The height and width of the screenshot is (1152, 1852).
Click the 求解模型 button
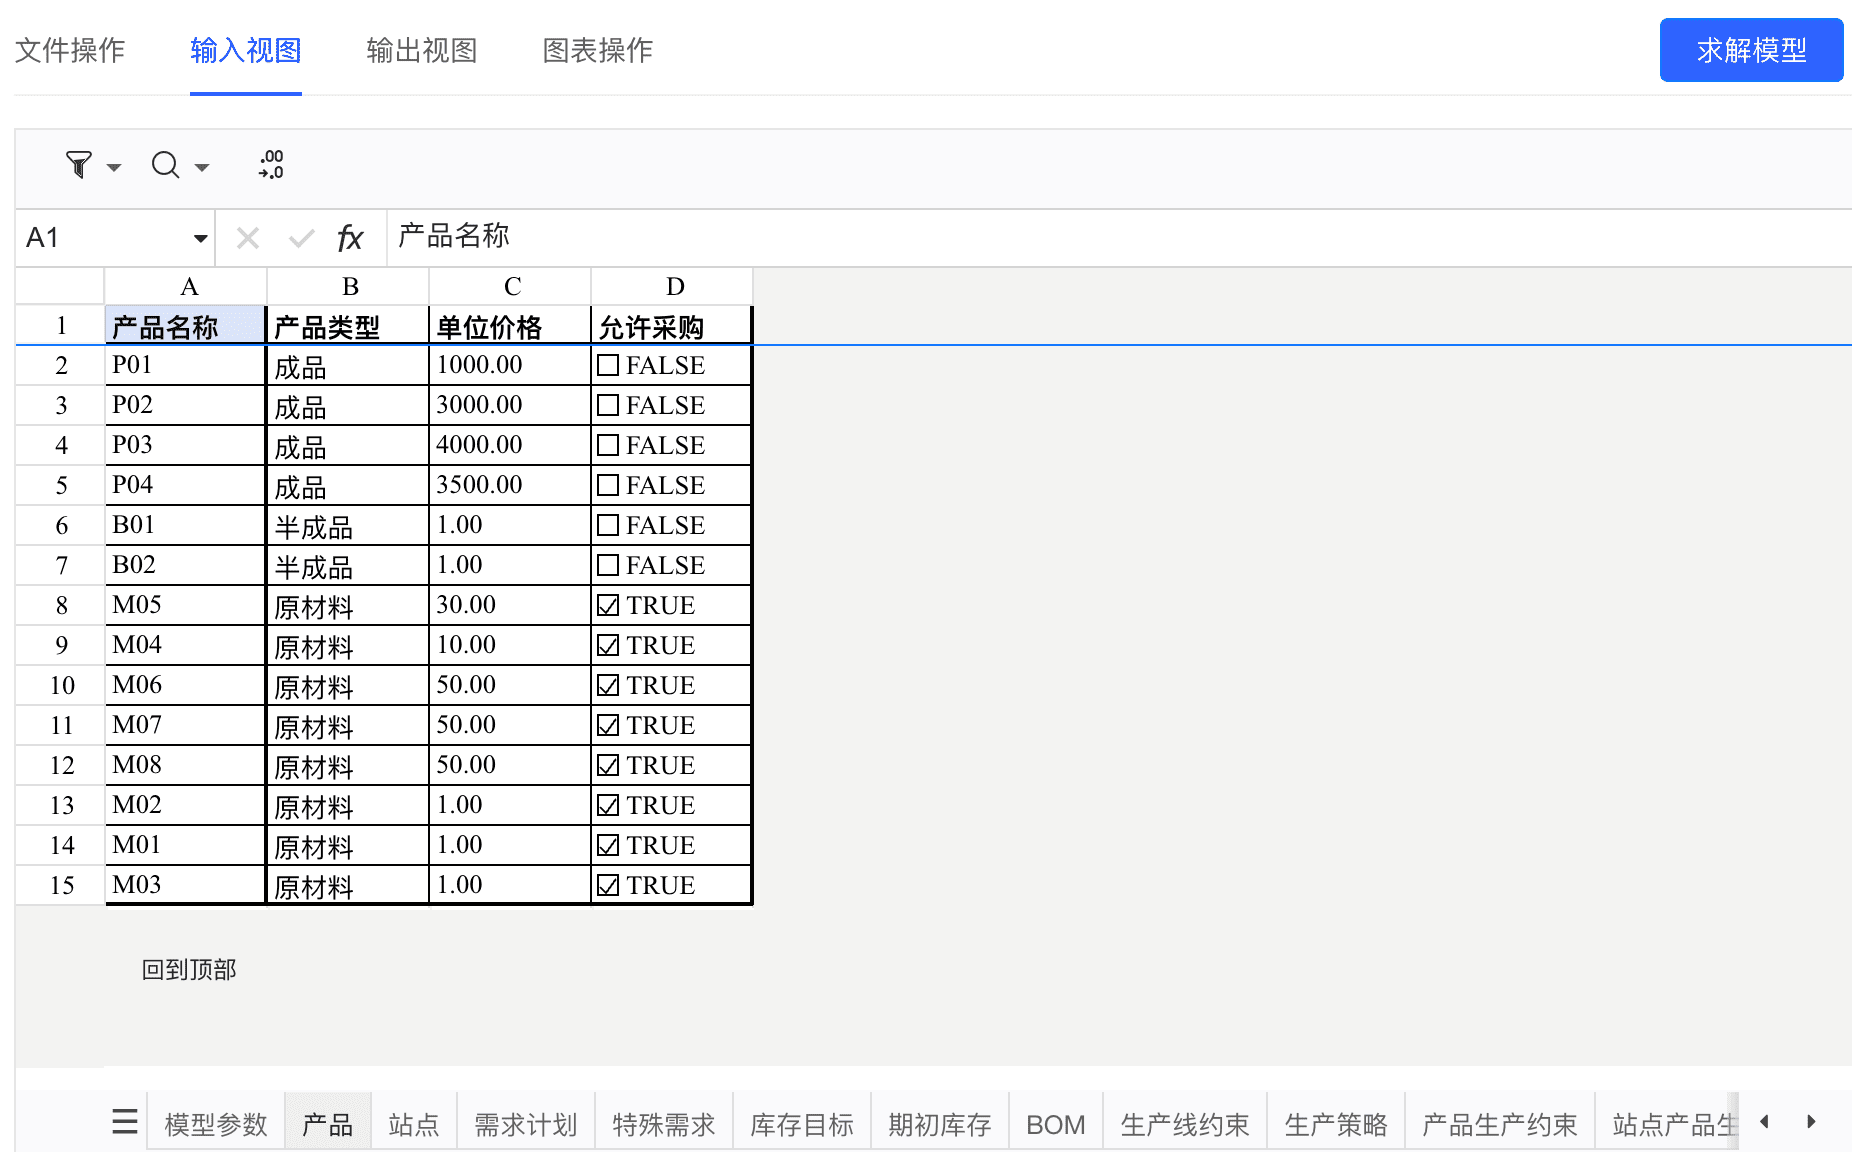1751,50
